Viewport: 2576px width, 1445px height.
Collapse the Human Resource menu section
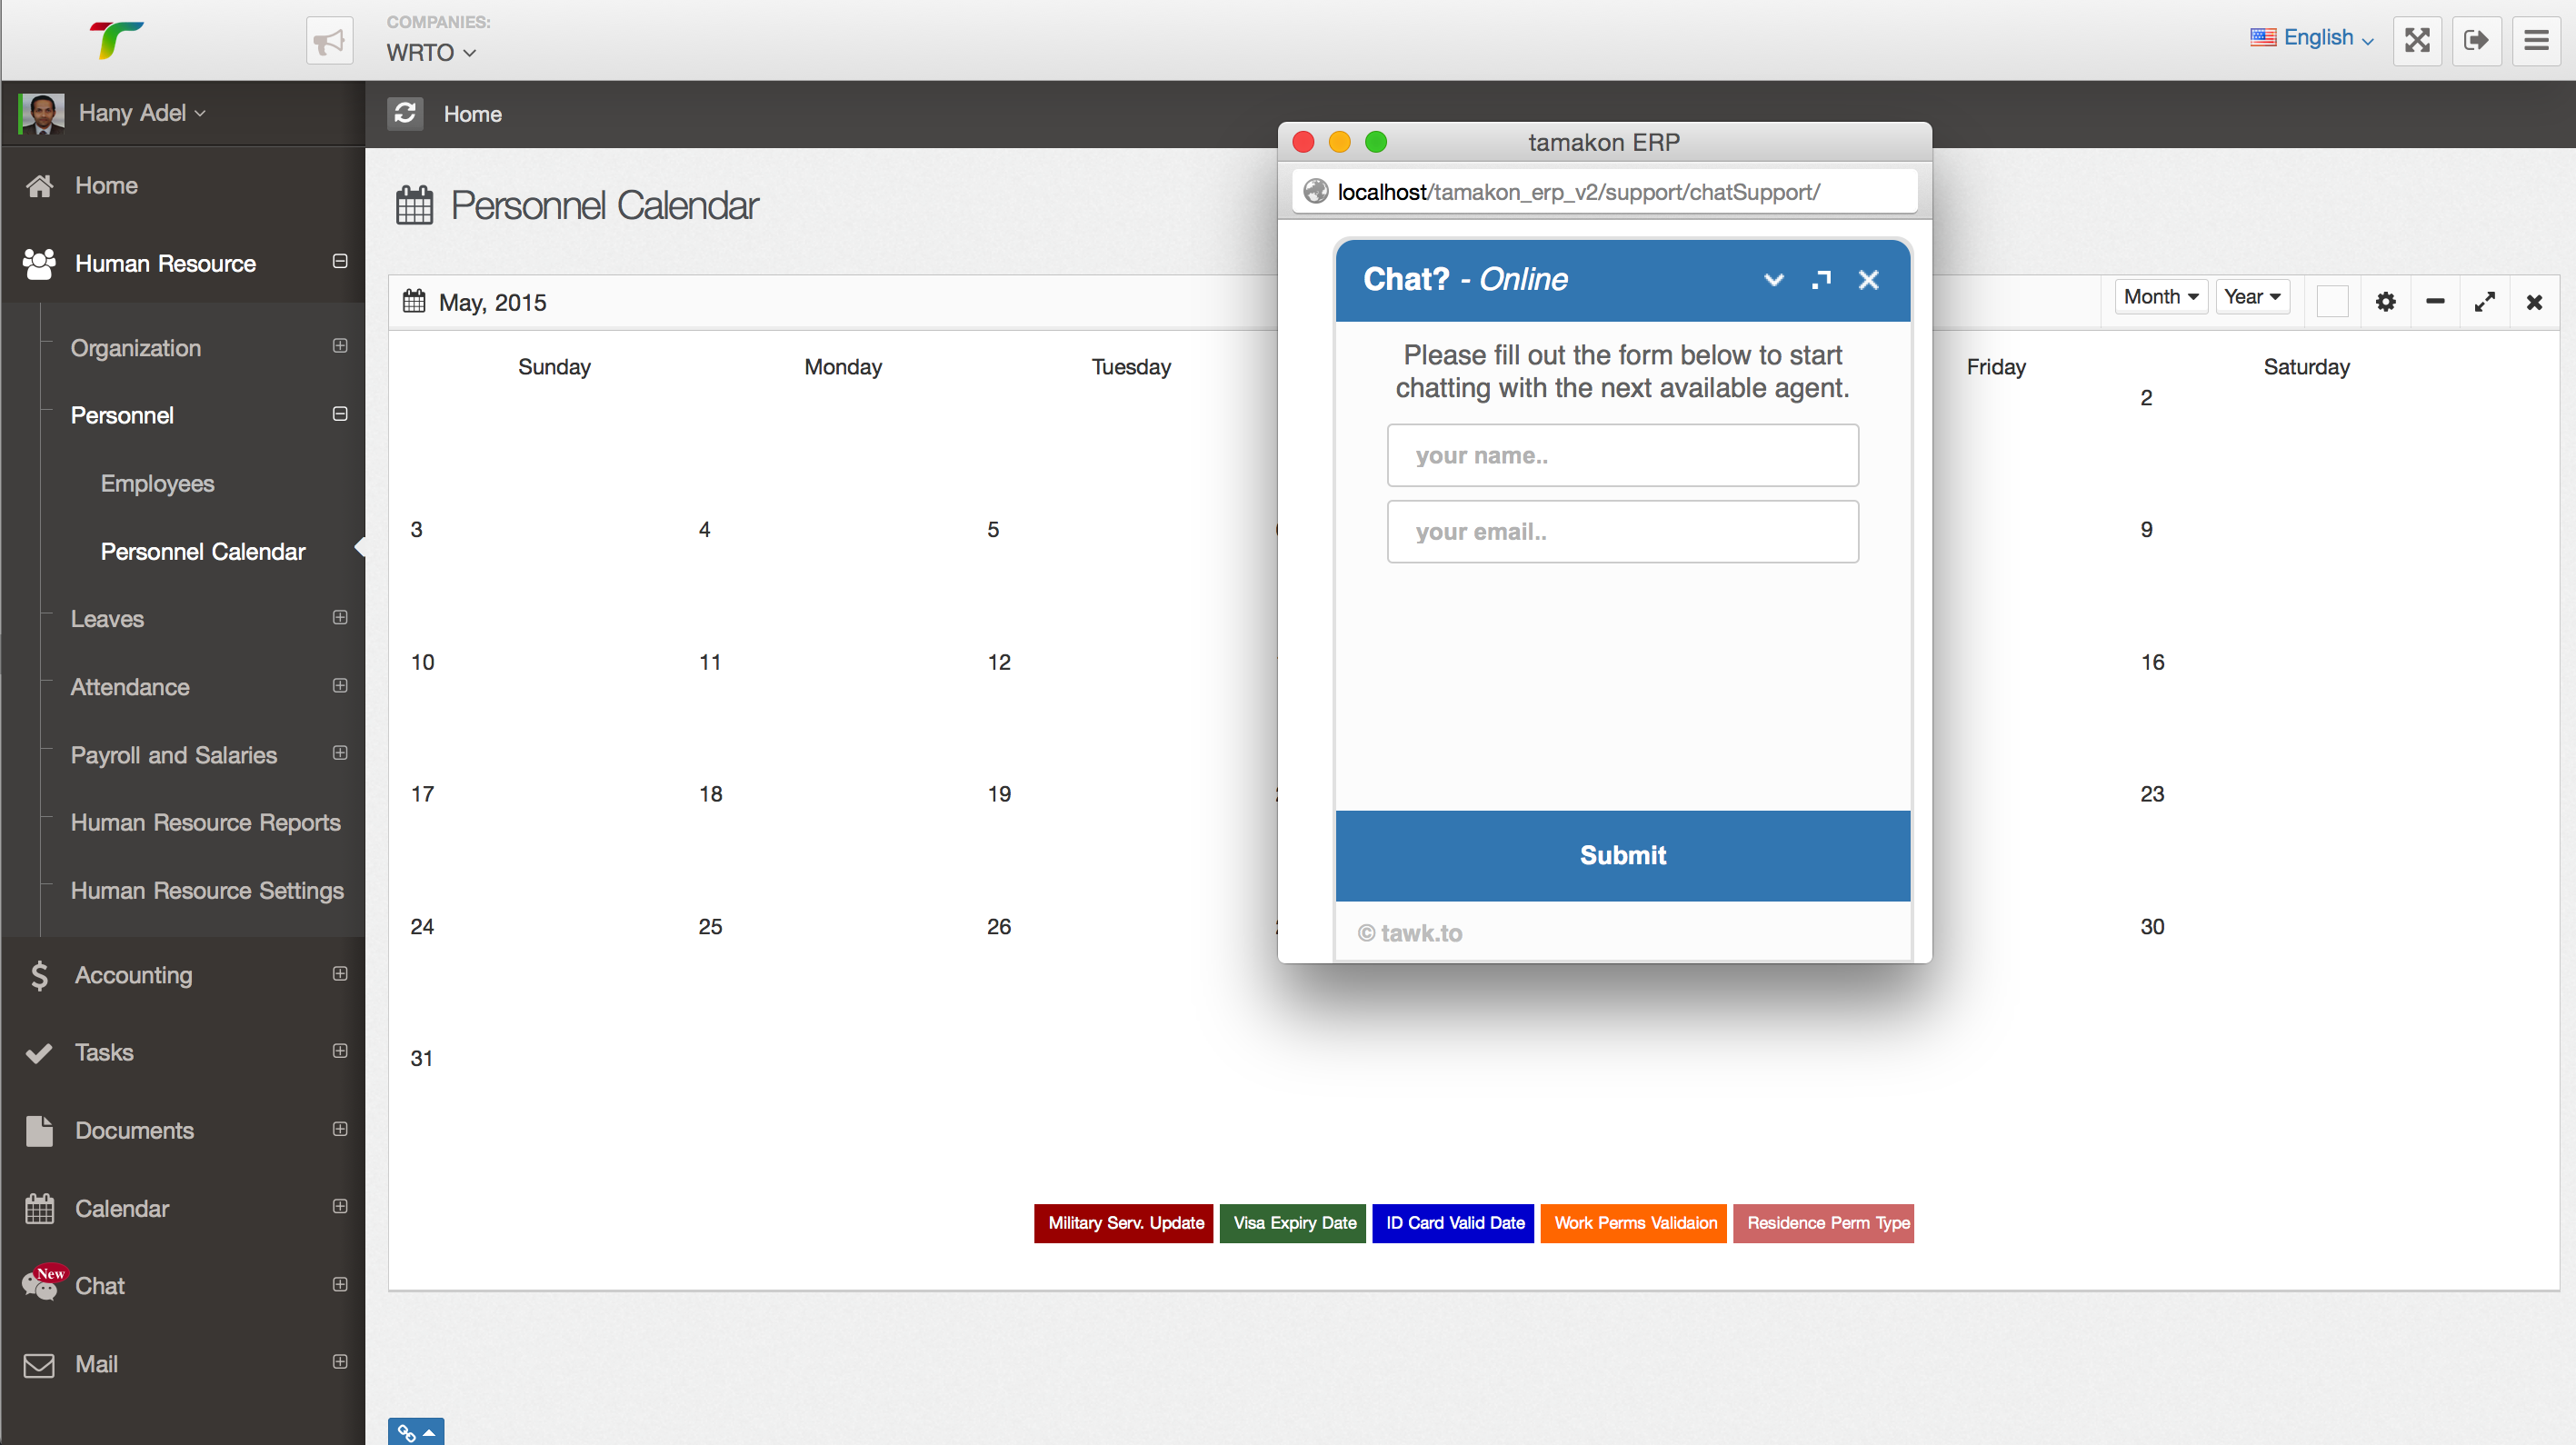(340, 261)
